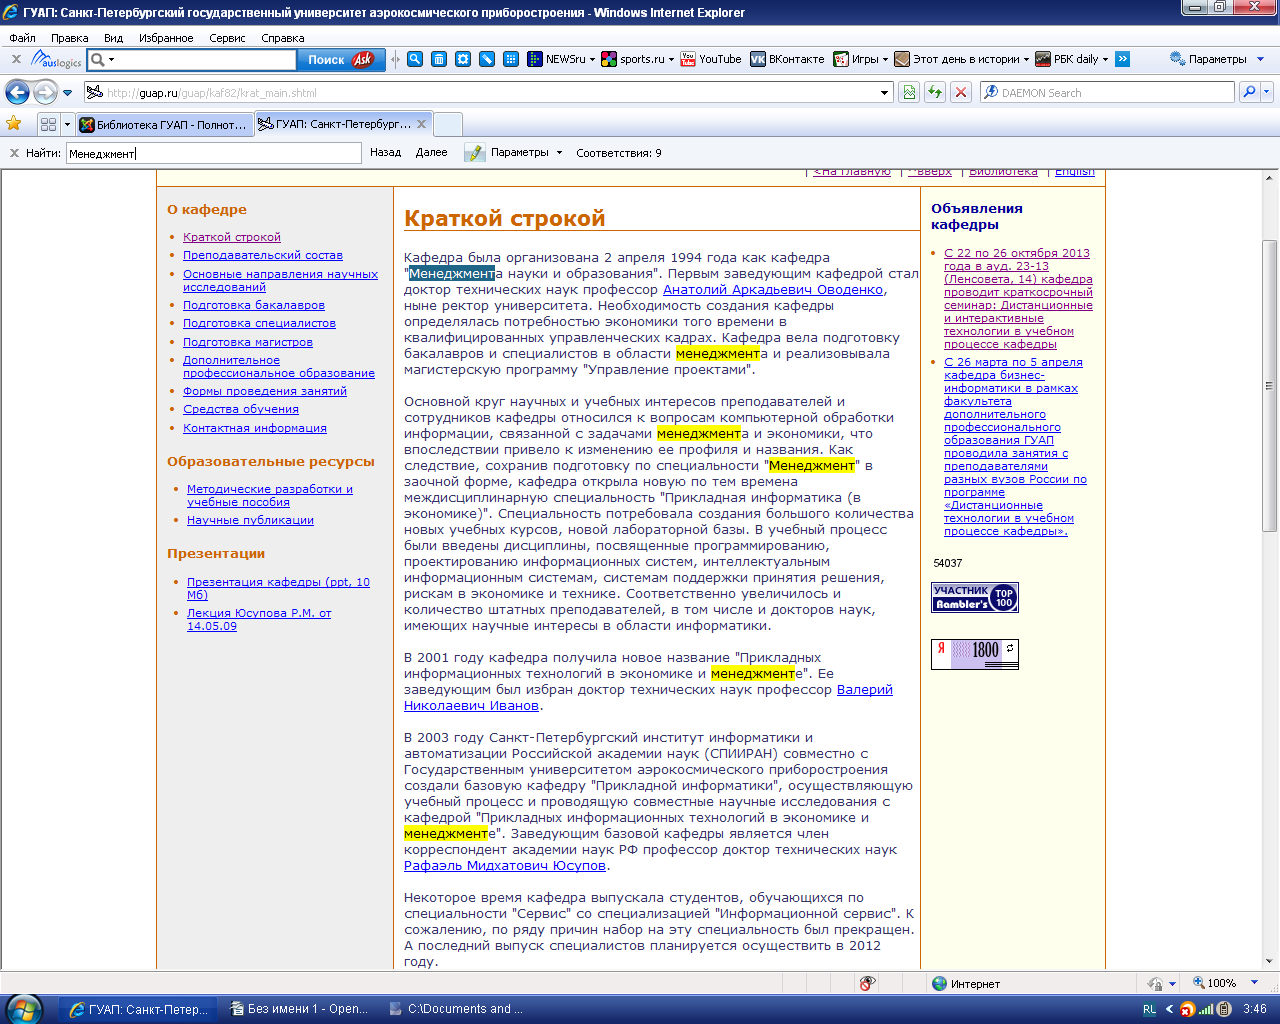1280x1024 pixels.
Task: Expand the address bar history dropdown
Action: point(884,93)
